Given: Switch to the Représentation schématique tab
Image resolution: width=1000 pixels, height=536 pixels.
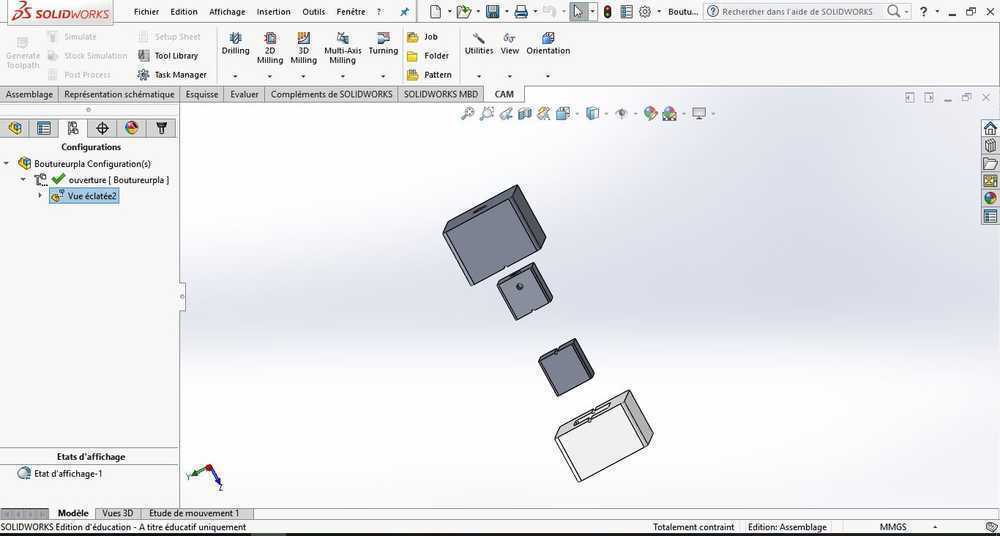Looking at the screenshot, I should click(x=119, y=94).
